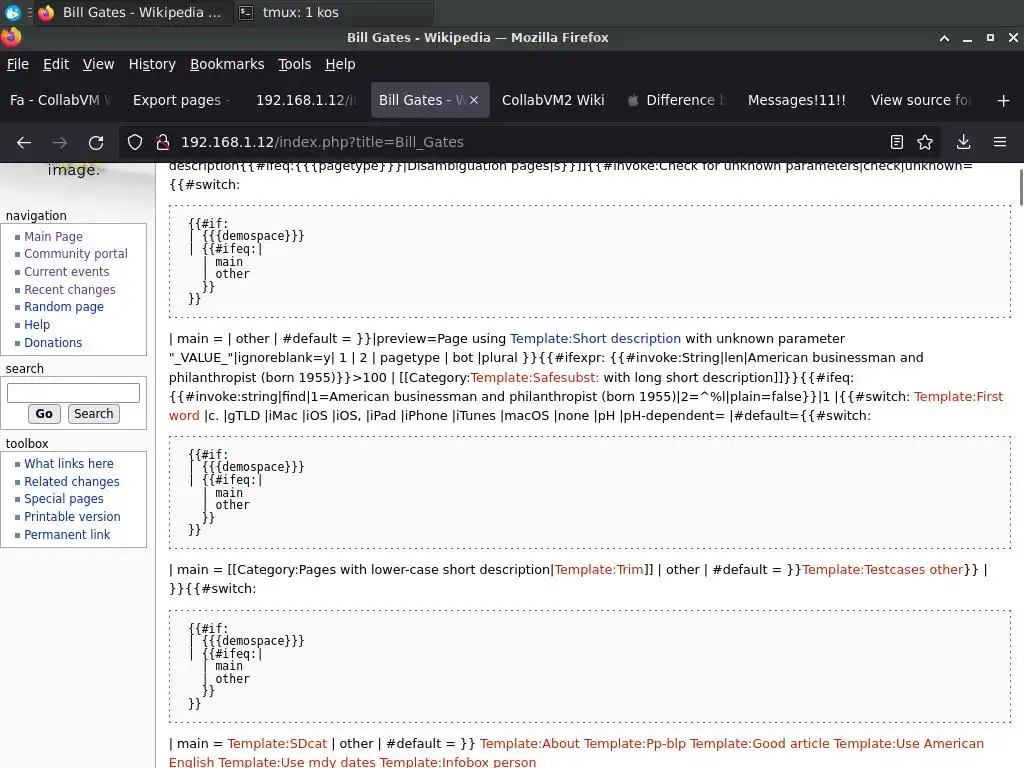Switch to Fa - CollabVM tab
Screen dimensions: 1024x768
point(60,100)
